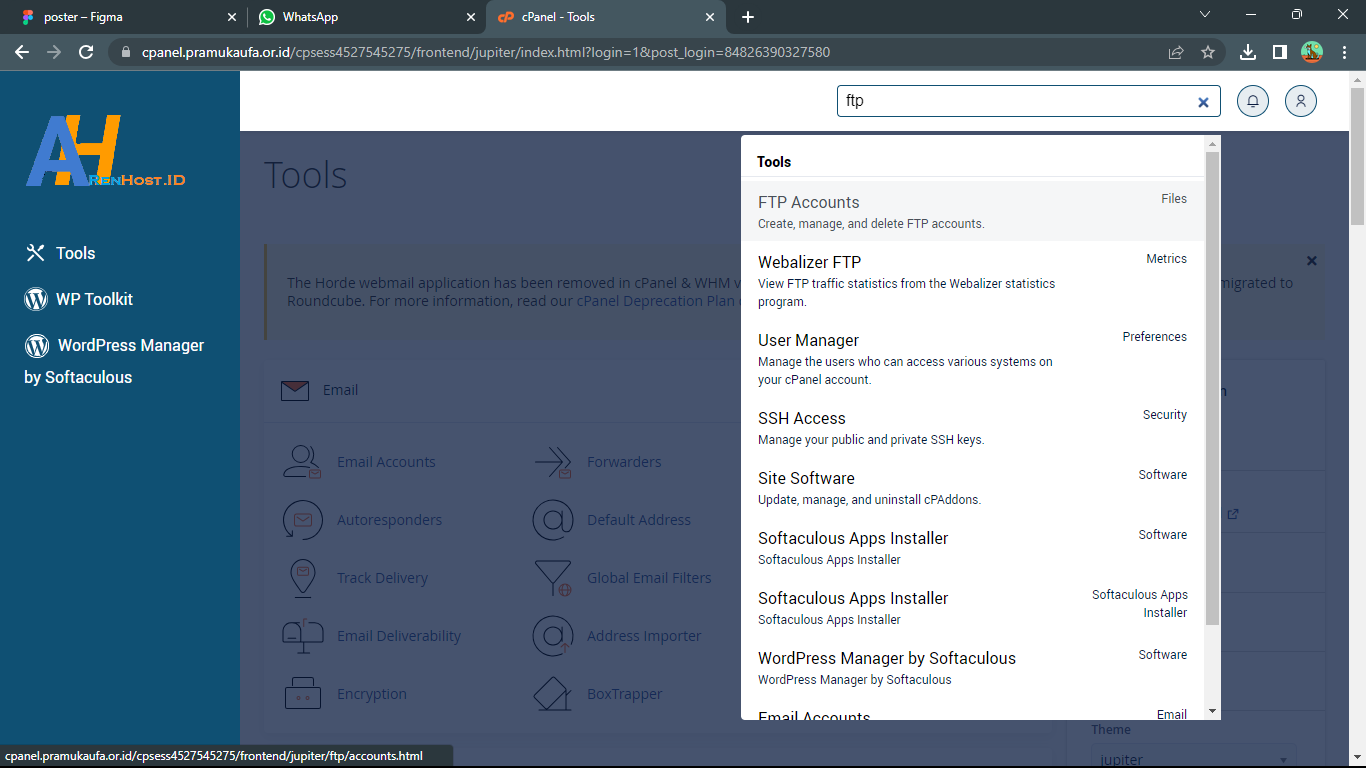Click the search field containing ftp
The width and height of the screenshot is (1366, 769).
pos(1028,101)
